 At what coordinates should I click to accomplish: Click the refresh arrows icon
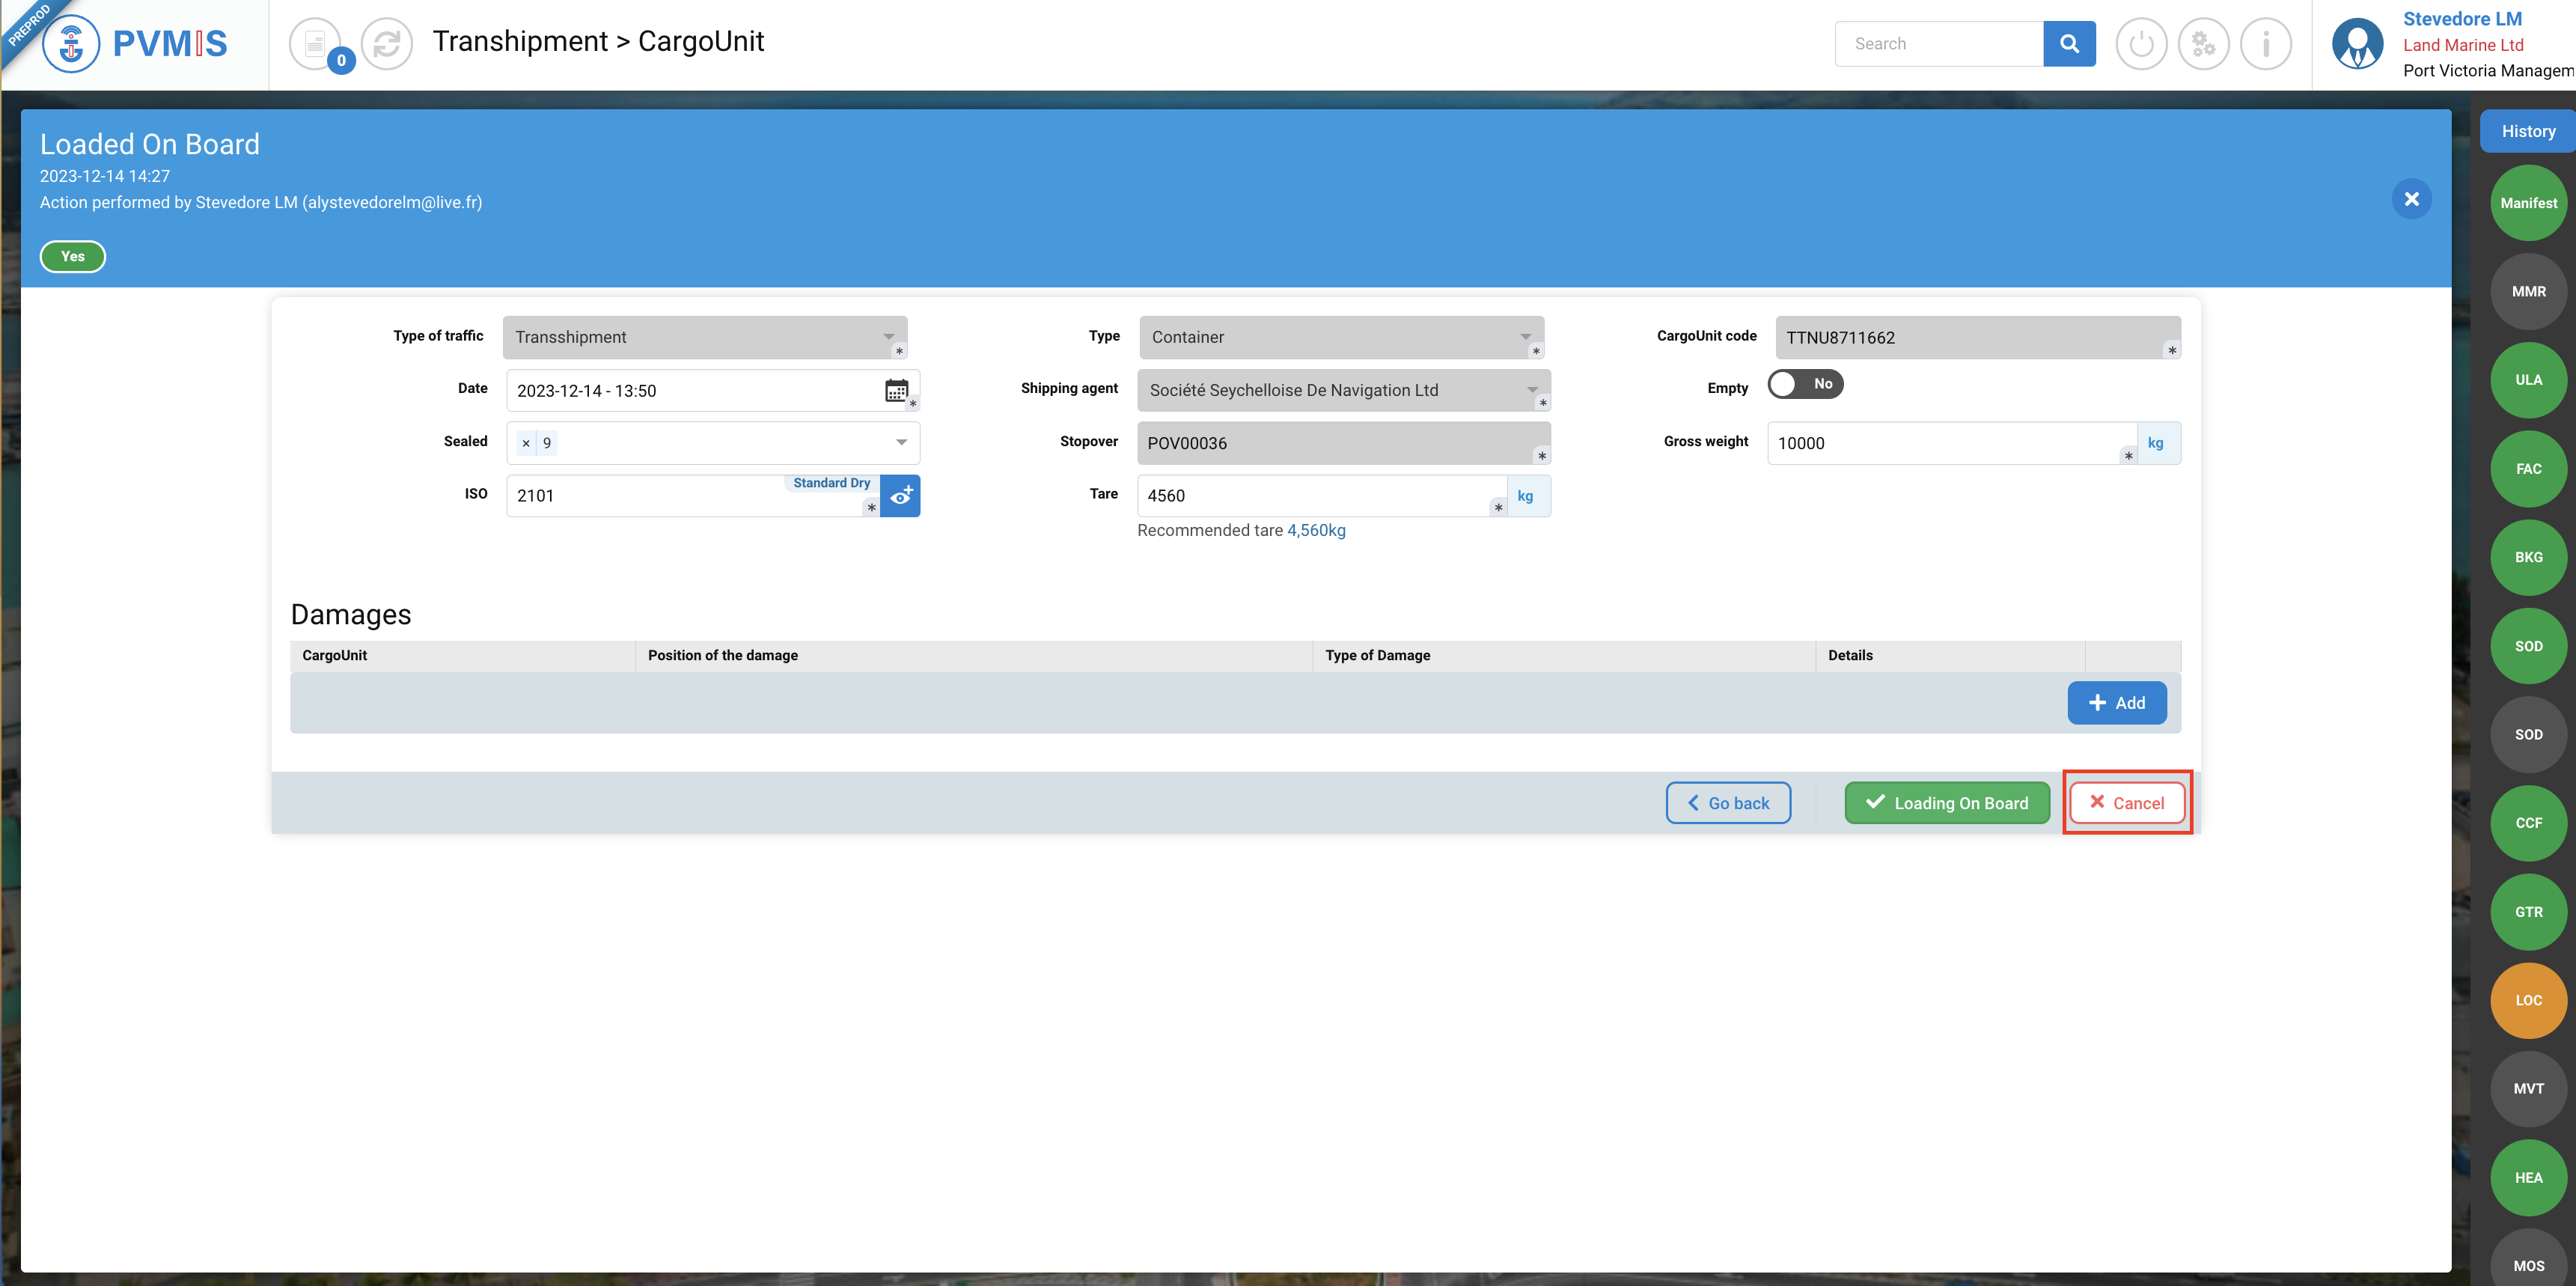(x=387, y=44)
